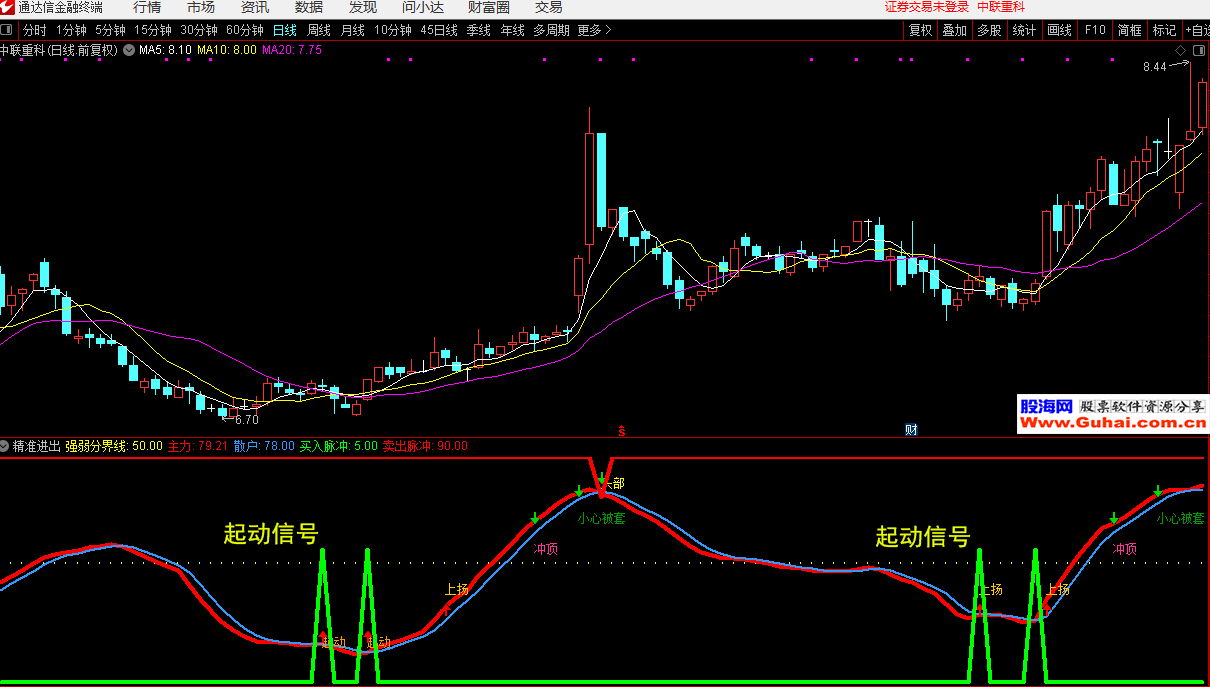Click the red S marker on the chart

(621, 431)
